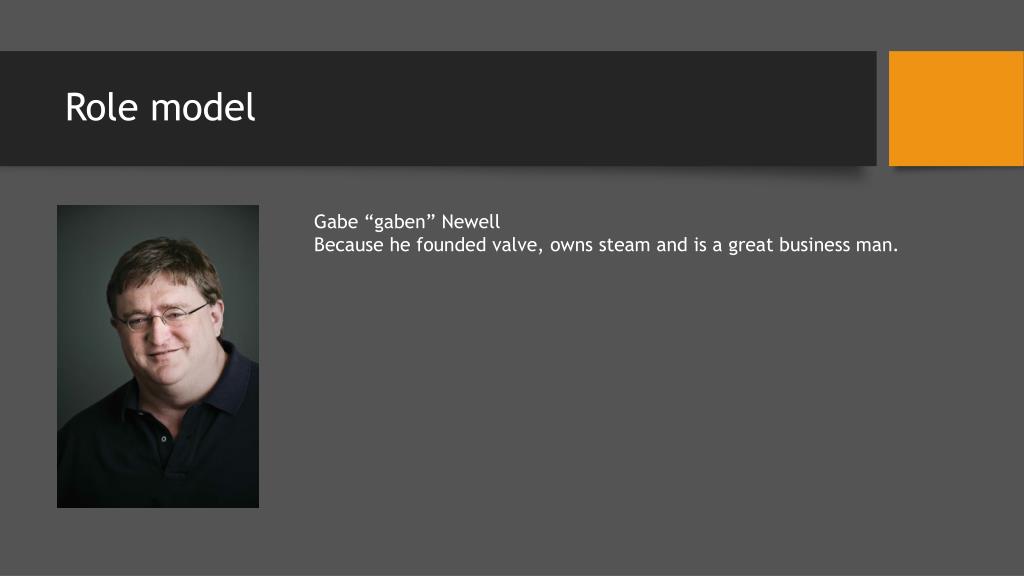
Task: Select the dark title banner background
Action: [x=438, y=108]
